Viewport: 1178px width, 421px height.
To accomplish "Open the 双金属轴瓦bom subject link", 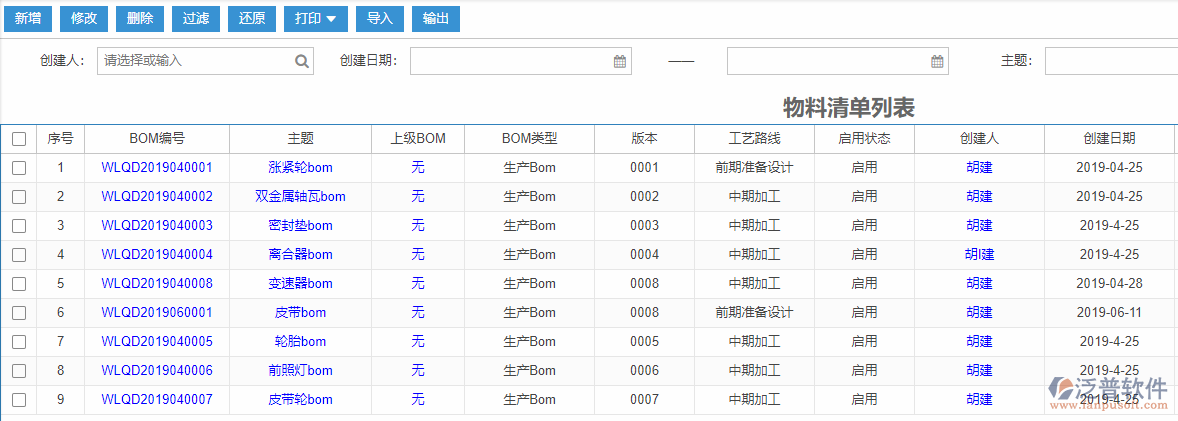I will (300, 197).
